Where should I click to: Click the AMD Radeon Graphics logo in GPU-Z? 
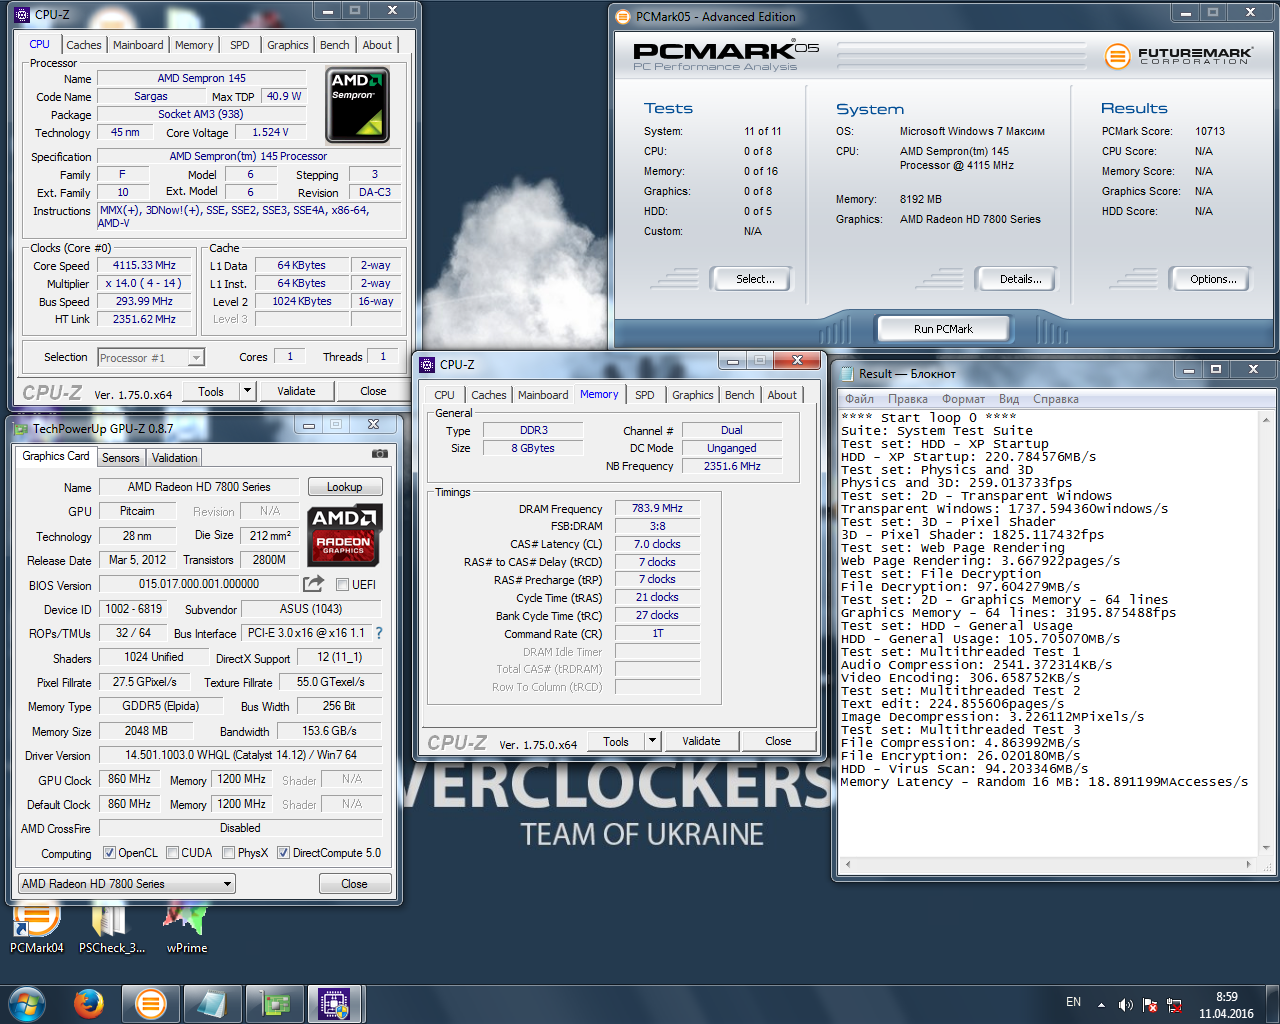point(344,535)
